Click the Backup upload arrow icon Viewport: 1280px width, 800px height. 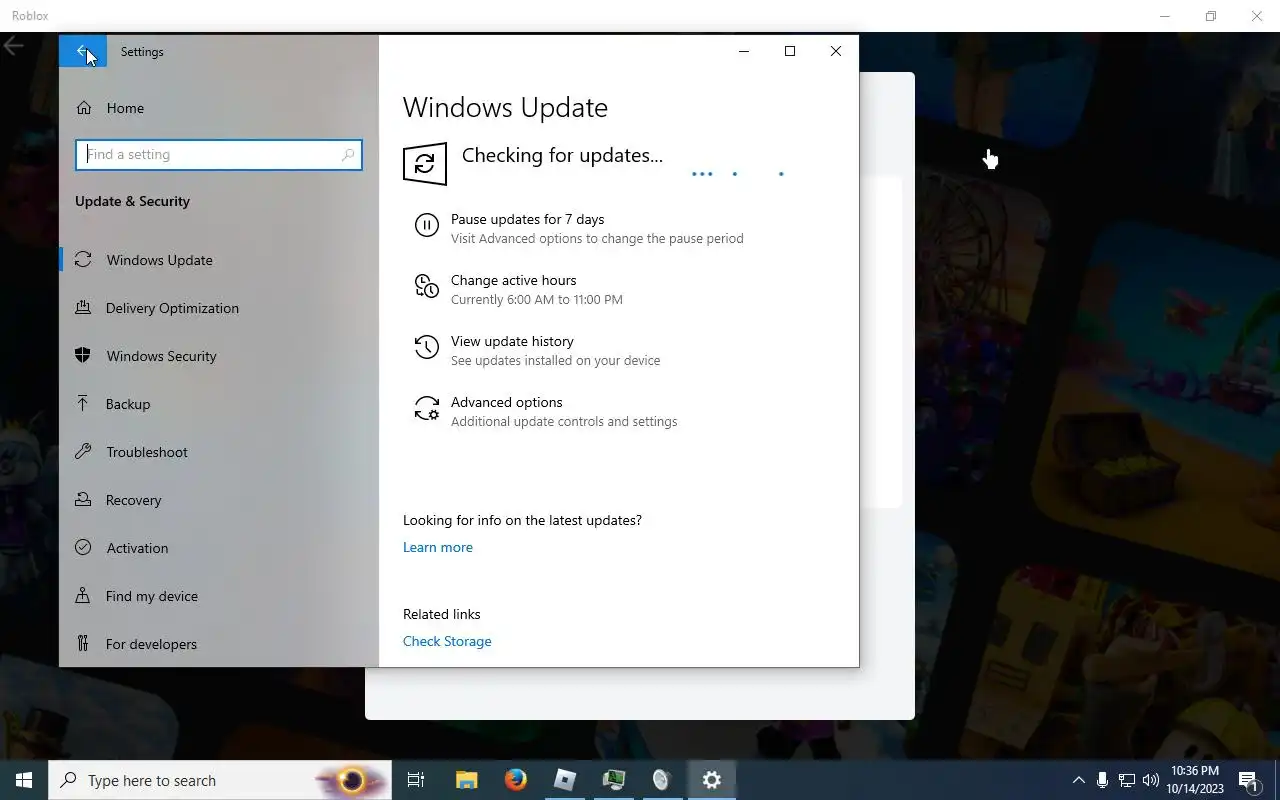(x=84, y=404)
